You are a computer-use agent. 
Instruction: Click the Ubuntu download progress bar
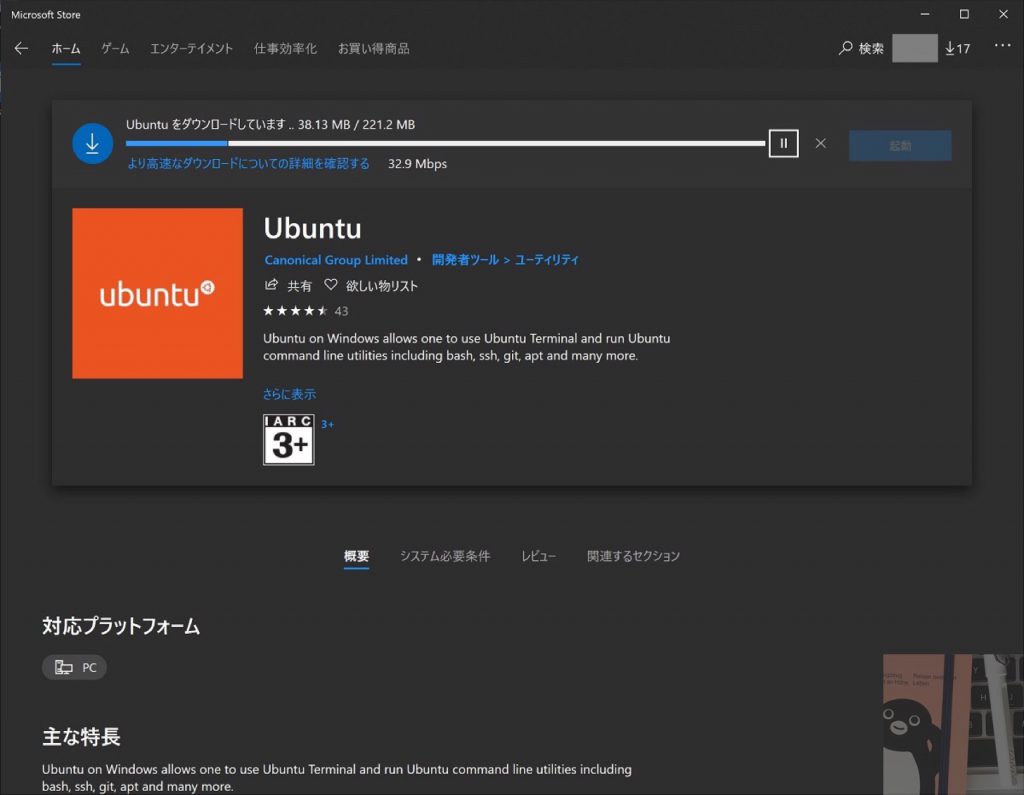click(x=445, y=143)
